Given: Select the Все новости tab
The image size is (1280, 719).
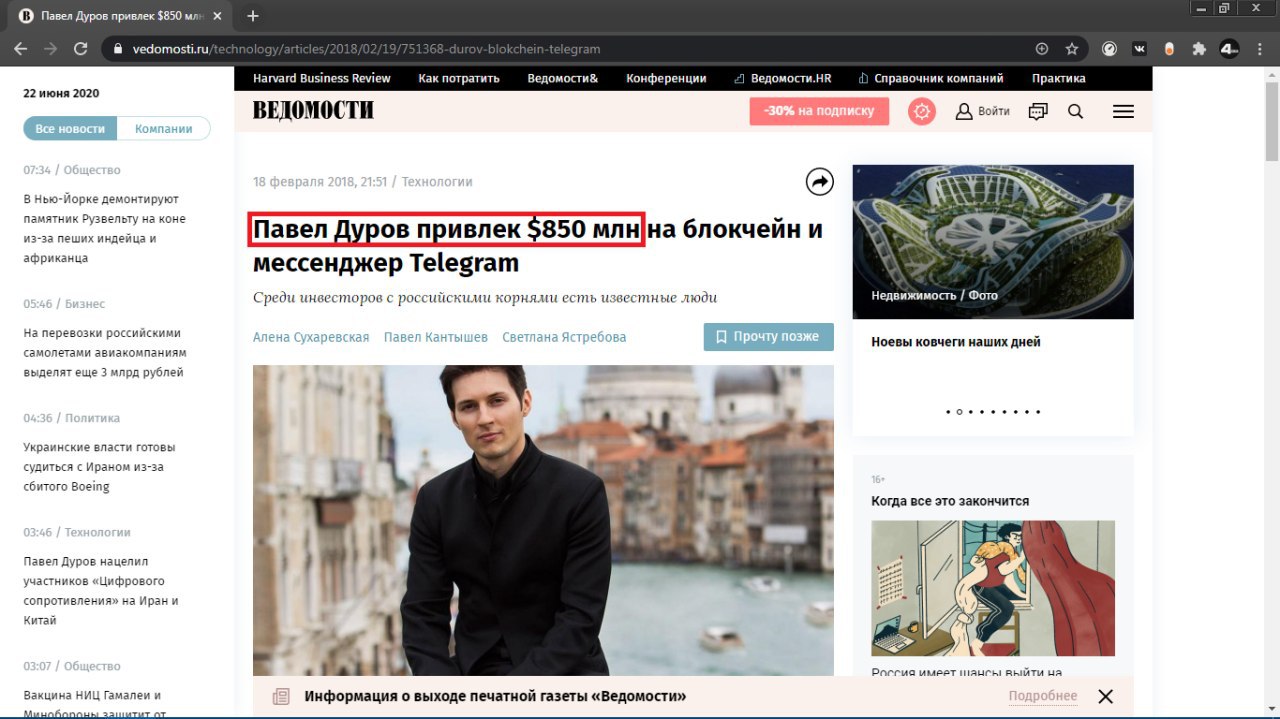Looking at the screenshot, I should 70,129.
